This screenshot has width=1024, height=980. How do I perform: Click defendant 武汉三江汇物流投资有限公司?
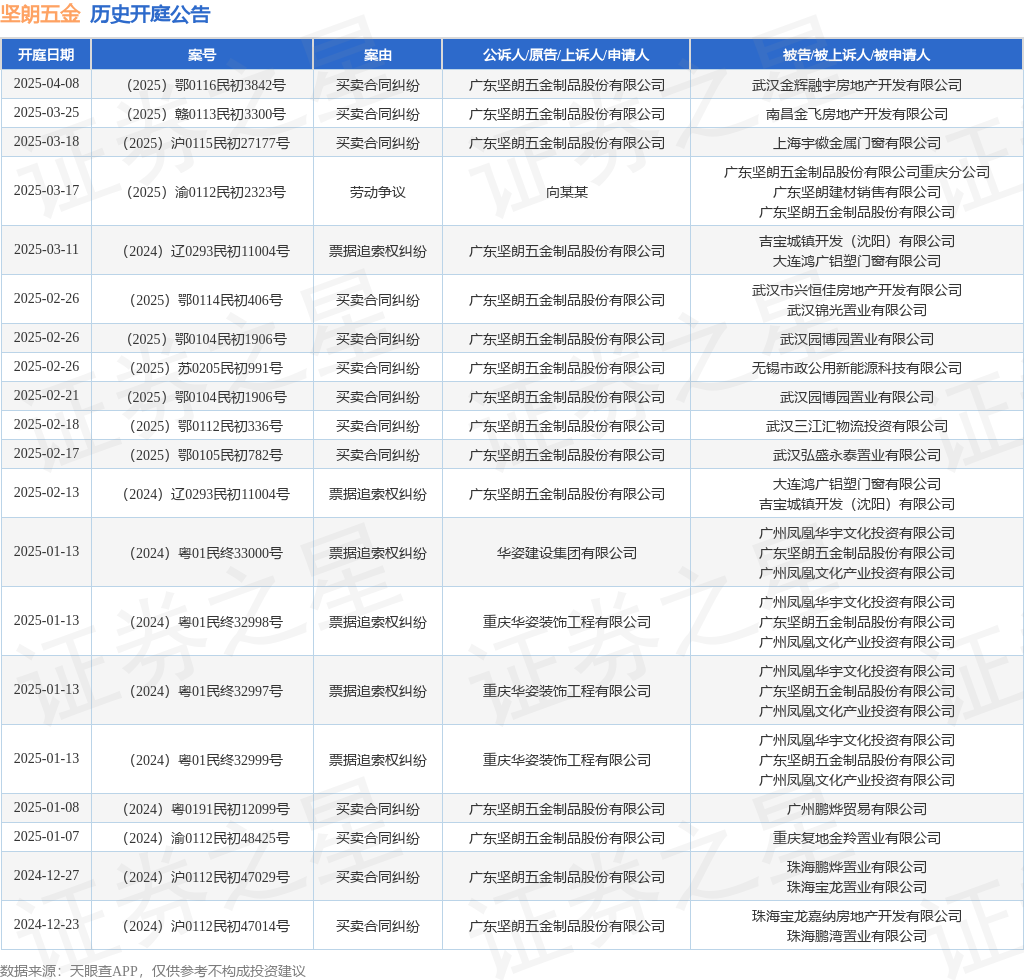click(x=857, y=426)
